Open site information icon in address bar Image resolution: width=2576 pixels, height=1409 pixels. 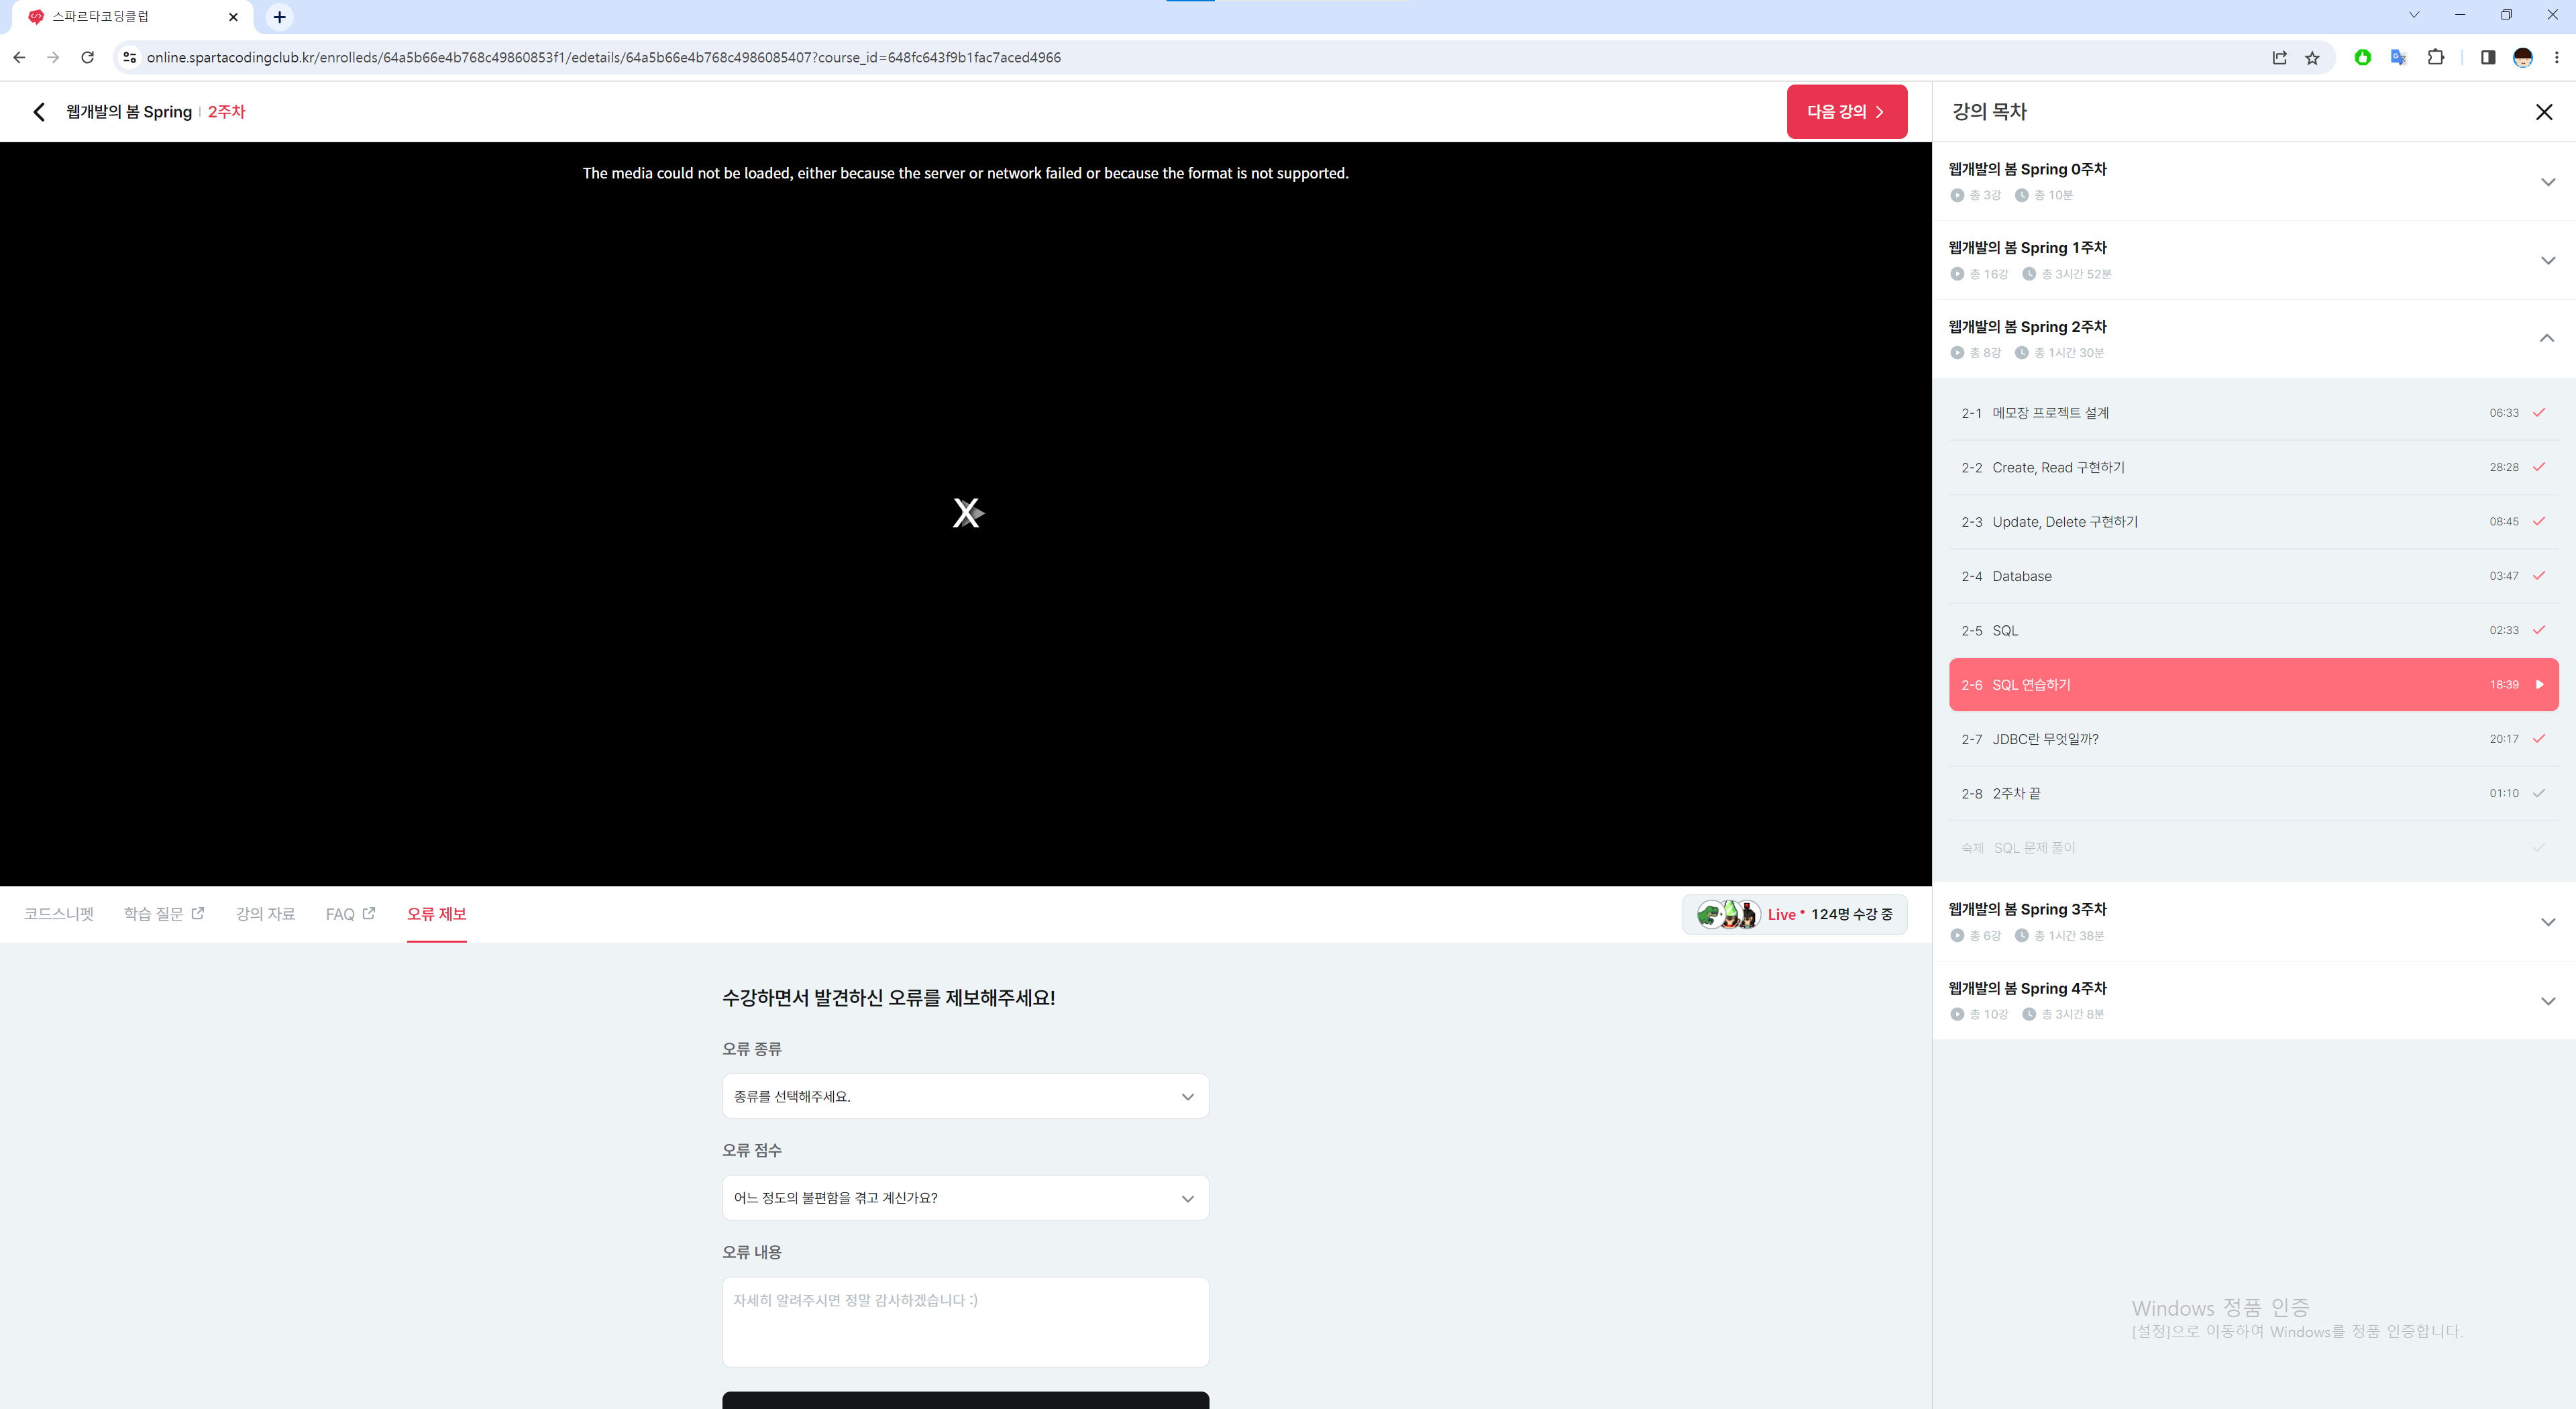pyautogui.click(x=129, y=58)
